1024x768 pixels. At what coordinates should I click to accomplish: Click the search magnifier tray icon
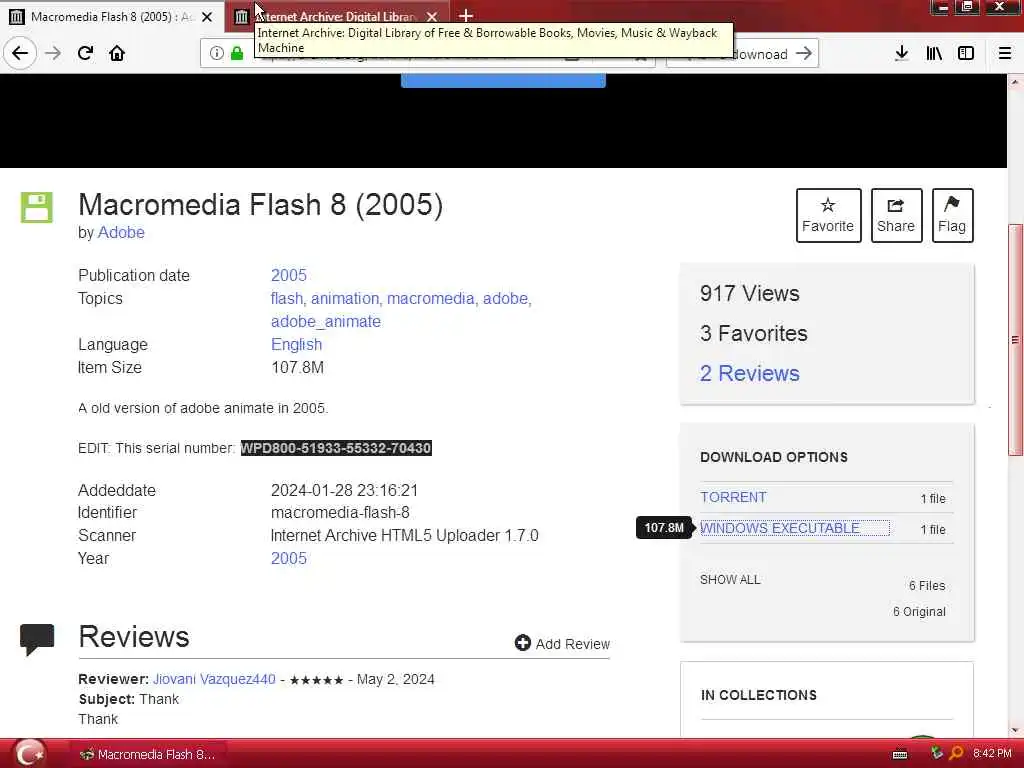[x=956, y=754]
